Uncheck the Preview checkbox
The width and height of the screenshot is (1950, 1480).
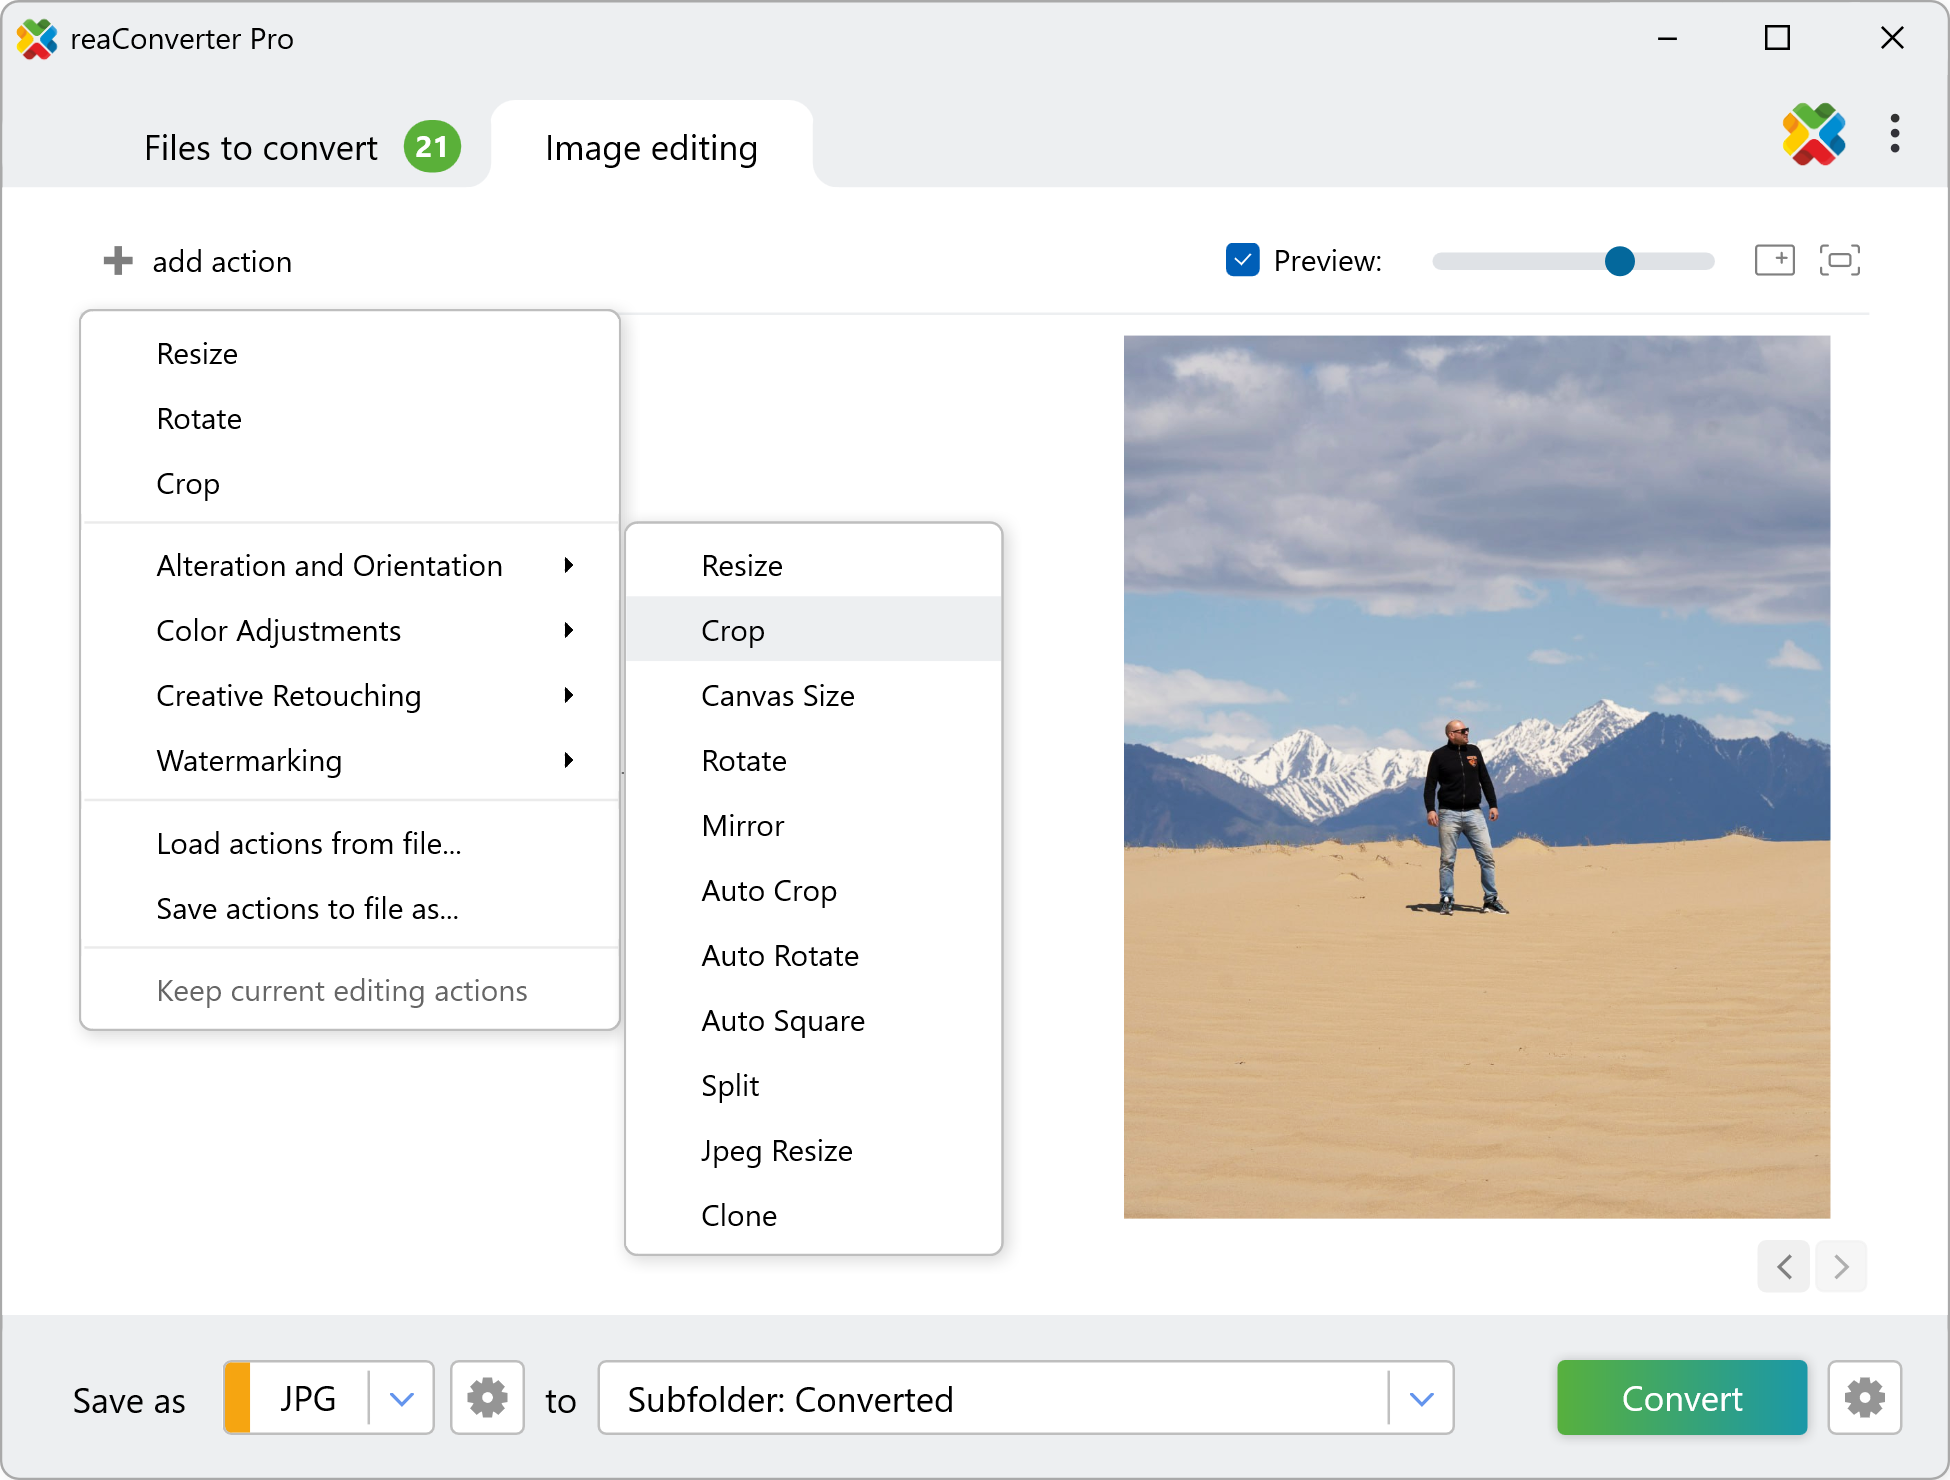(x=1242, y=260)
